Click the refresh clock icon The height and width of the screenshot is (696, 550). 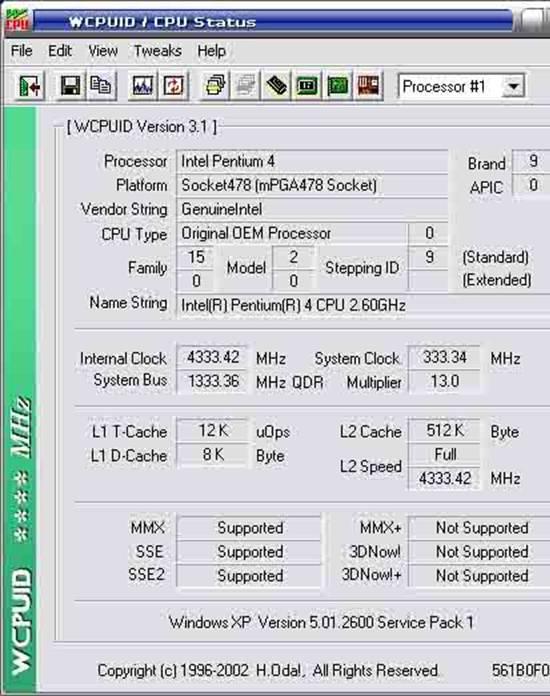pos(174,85)
